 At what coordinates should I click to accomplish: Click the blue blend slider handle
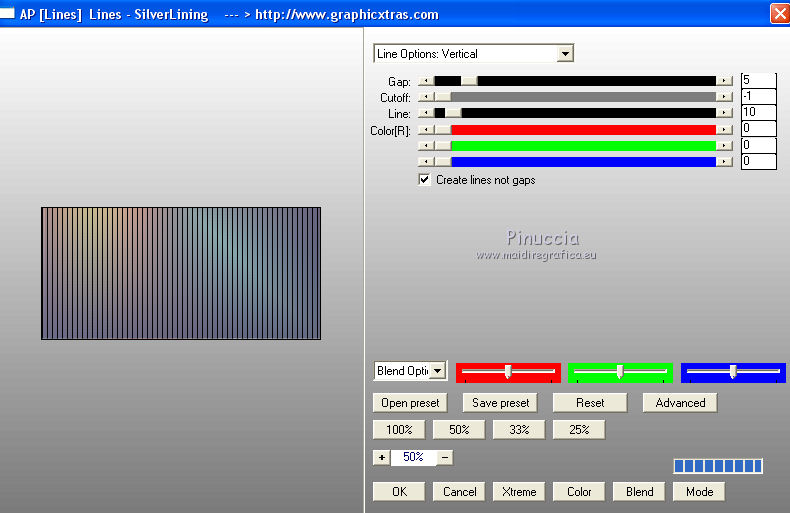point(733,372)
